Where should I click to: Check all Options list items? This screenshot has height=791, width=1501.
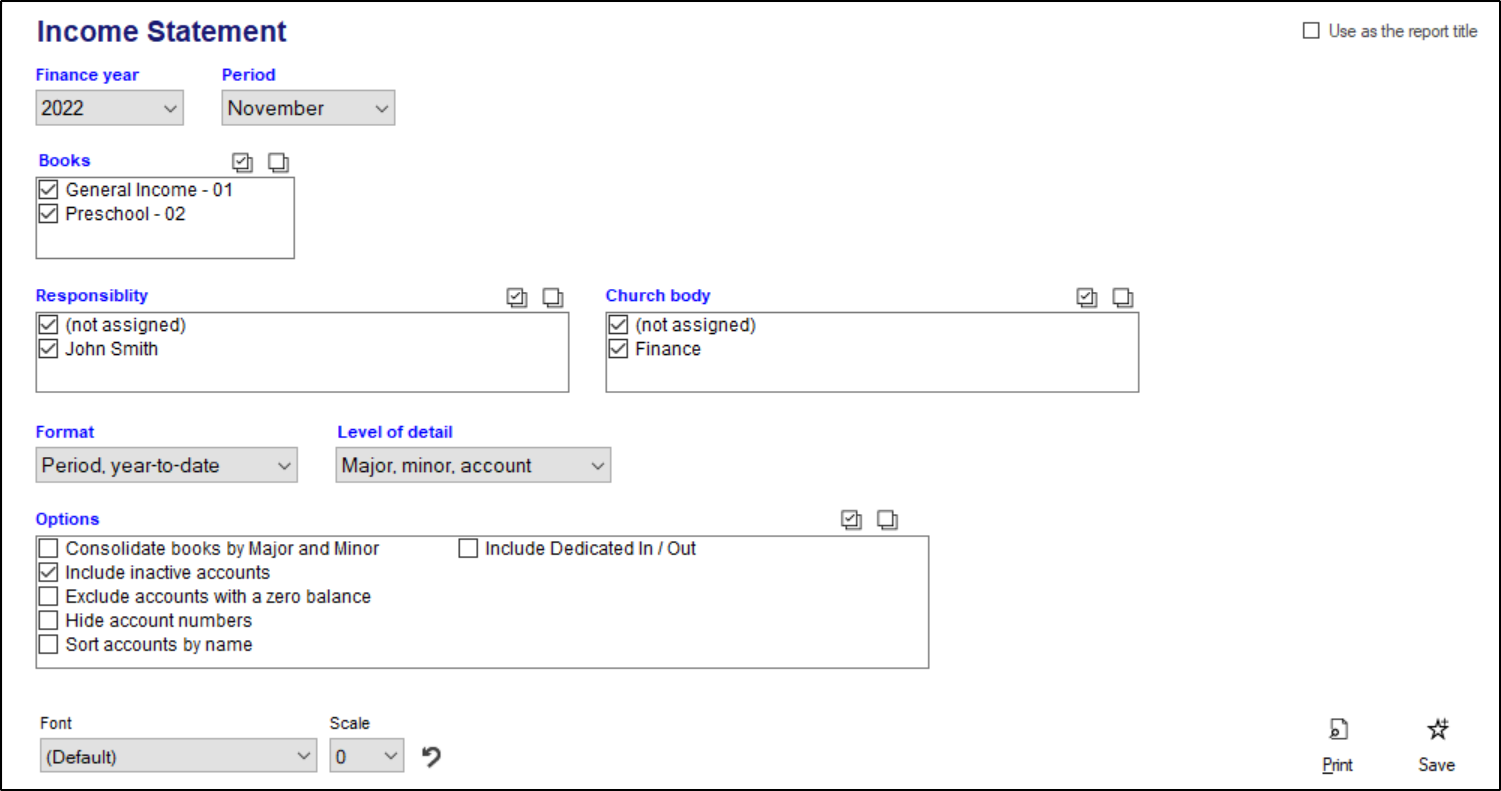click(852, 520)
